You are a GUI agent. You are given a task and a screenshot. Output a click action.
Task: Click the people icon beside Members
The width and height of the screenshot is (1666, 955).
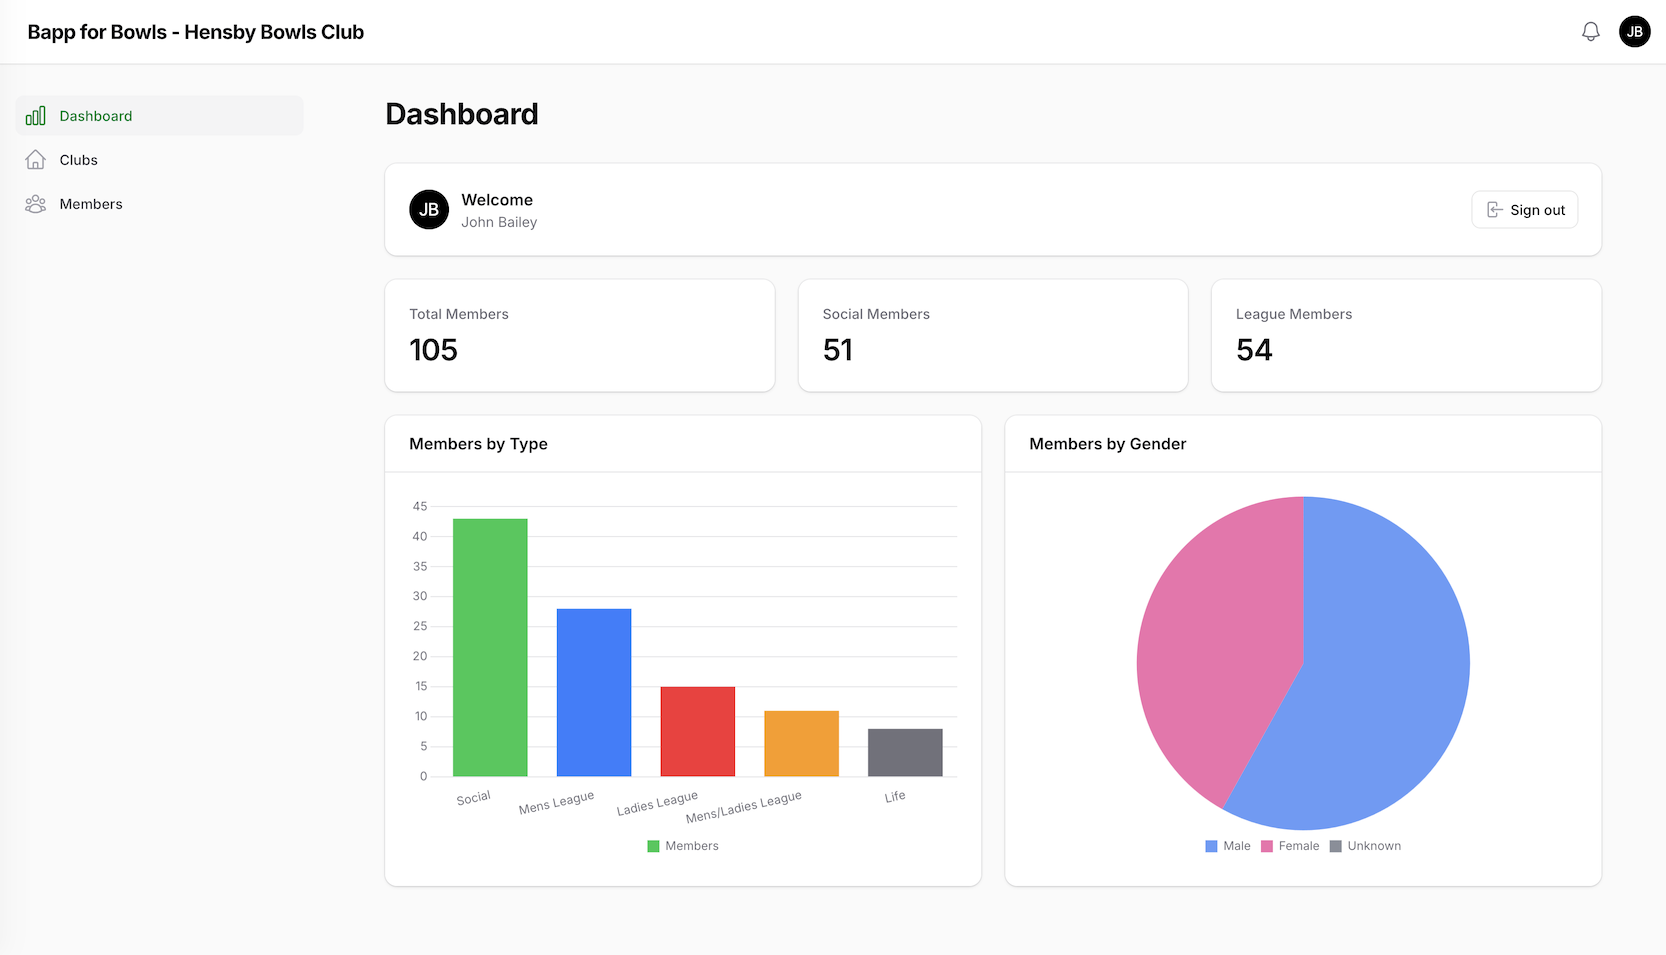[35, 203]
